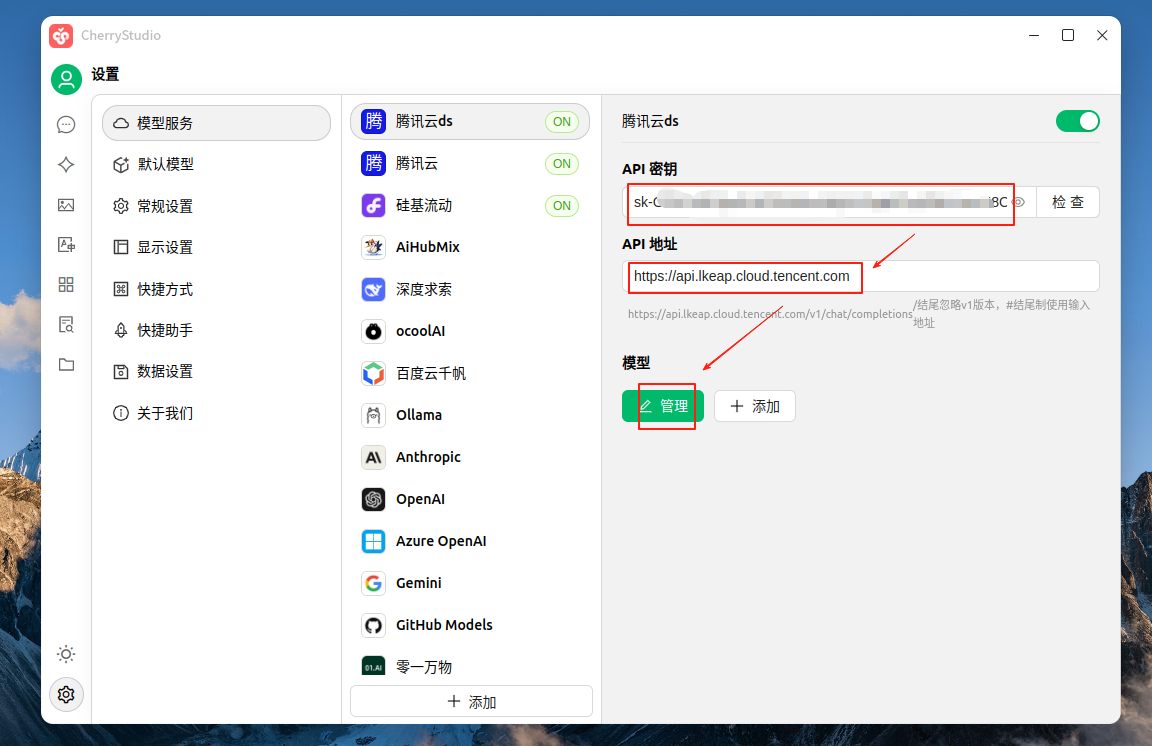Screen dimensions: 1152x746
Task: Open Settings via gear icon
Action: (66, 694)
